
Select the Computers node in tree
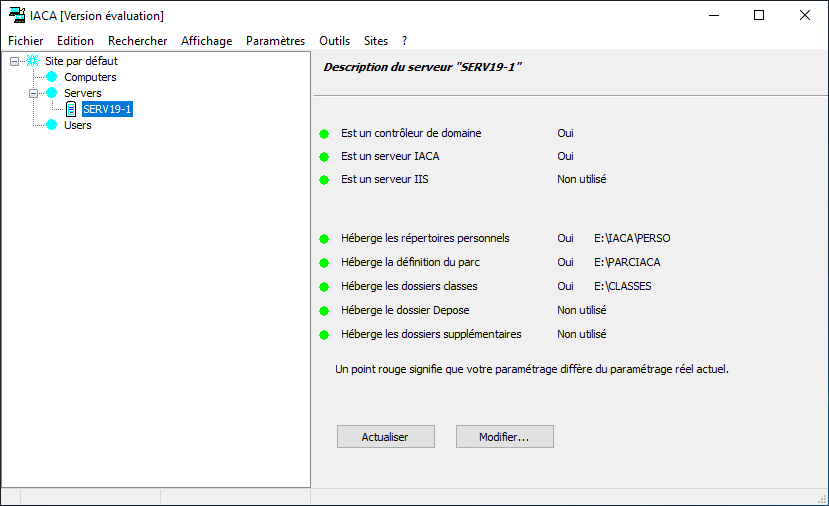[x=90, y=77]
